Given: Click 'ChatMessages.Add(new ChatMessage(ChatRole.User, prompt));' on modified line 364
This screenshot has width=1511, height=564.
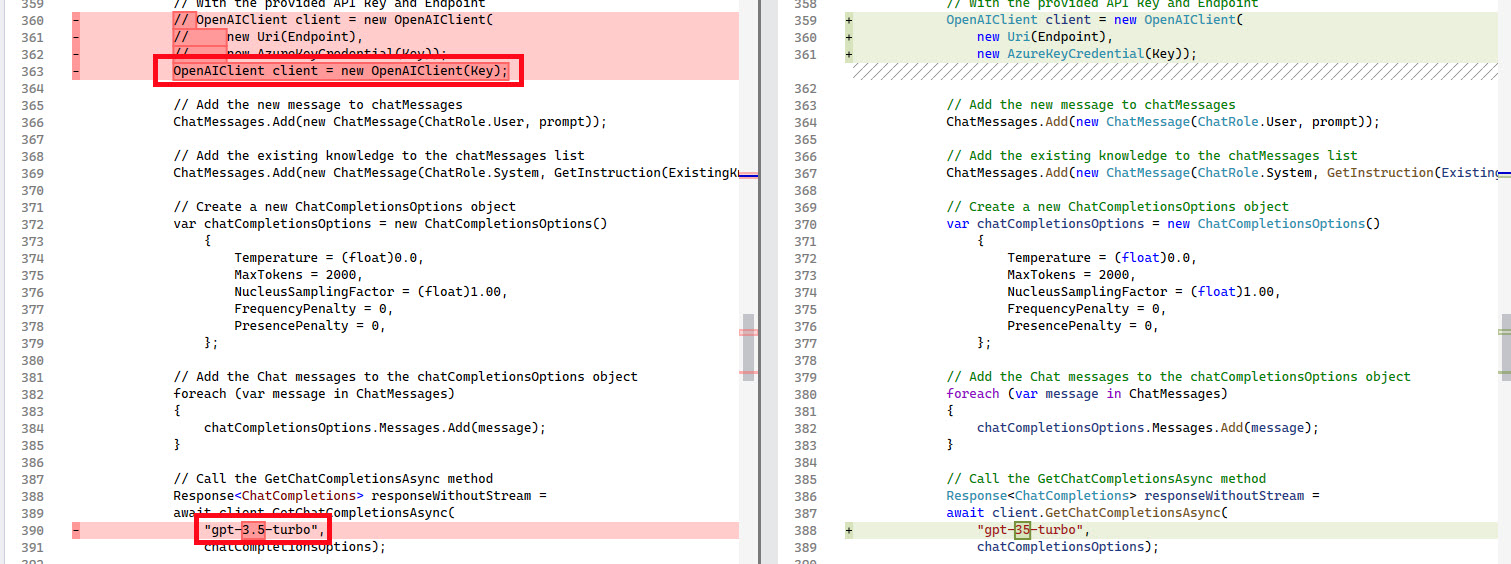Looking at the screenshot, I should coord(1163,122).
